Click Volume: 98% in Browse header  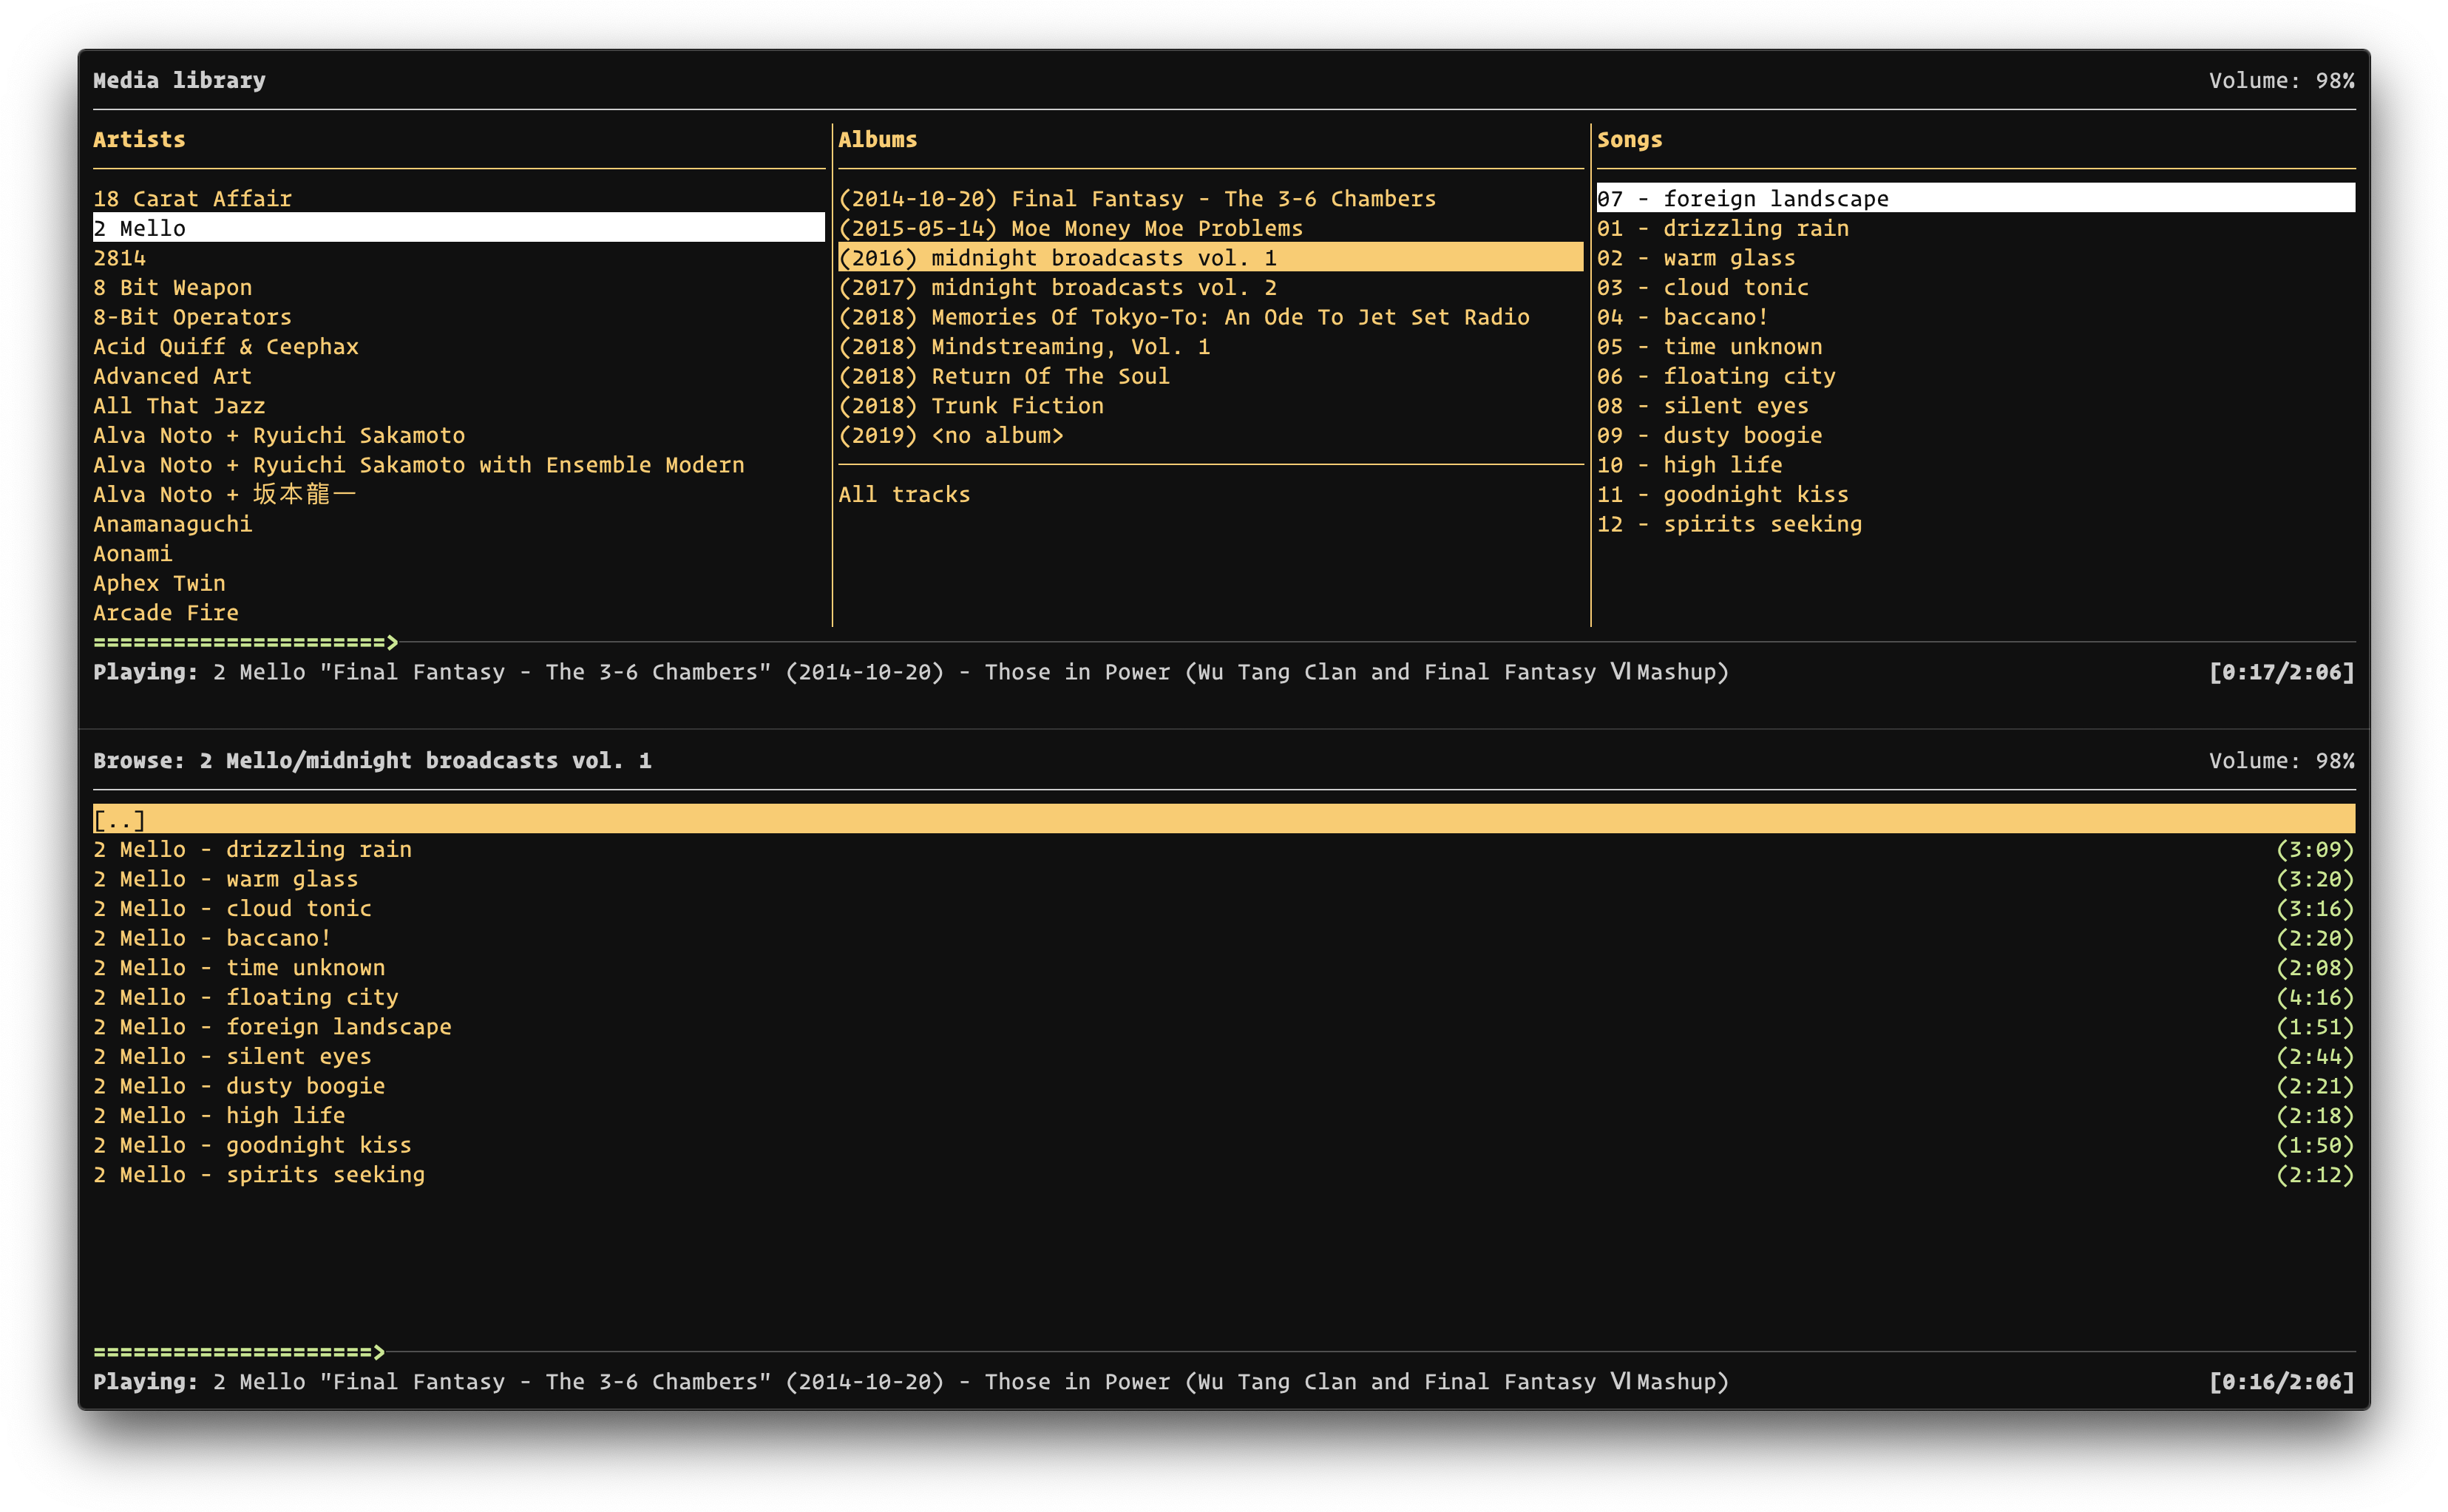[x=2281, y=760]
